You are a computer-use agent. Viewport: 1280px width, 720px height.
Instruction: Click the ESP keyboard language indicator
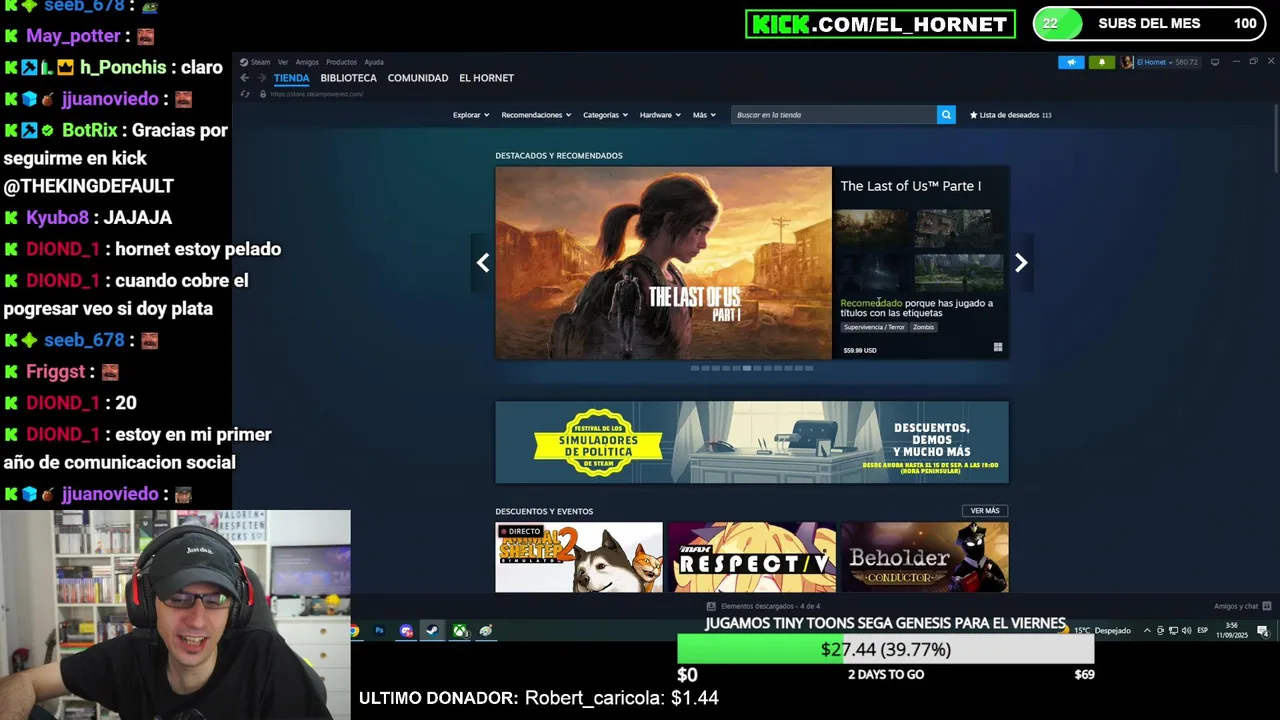pos(1203,631)
